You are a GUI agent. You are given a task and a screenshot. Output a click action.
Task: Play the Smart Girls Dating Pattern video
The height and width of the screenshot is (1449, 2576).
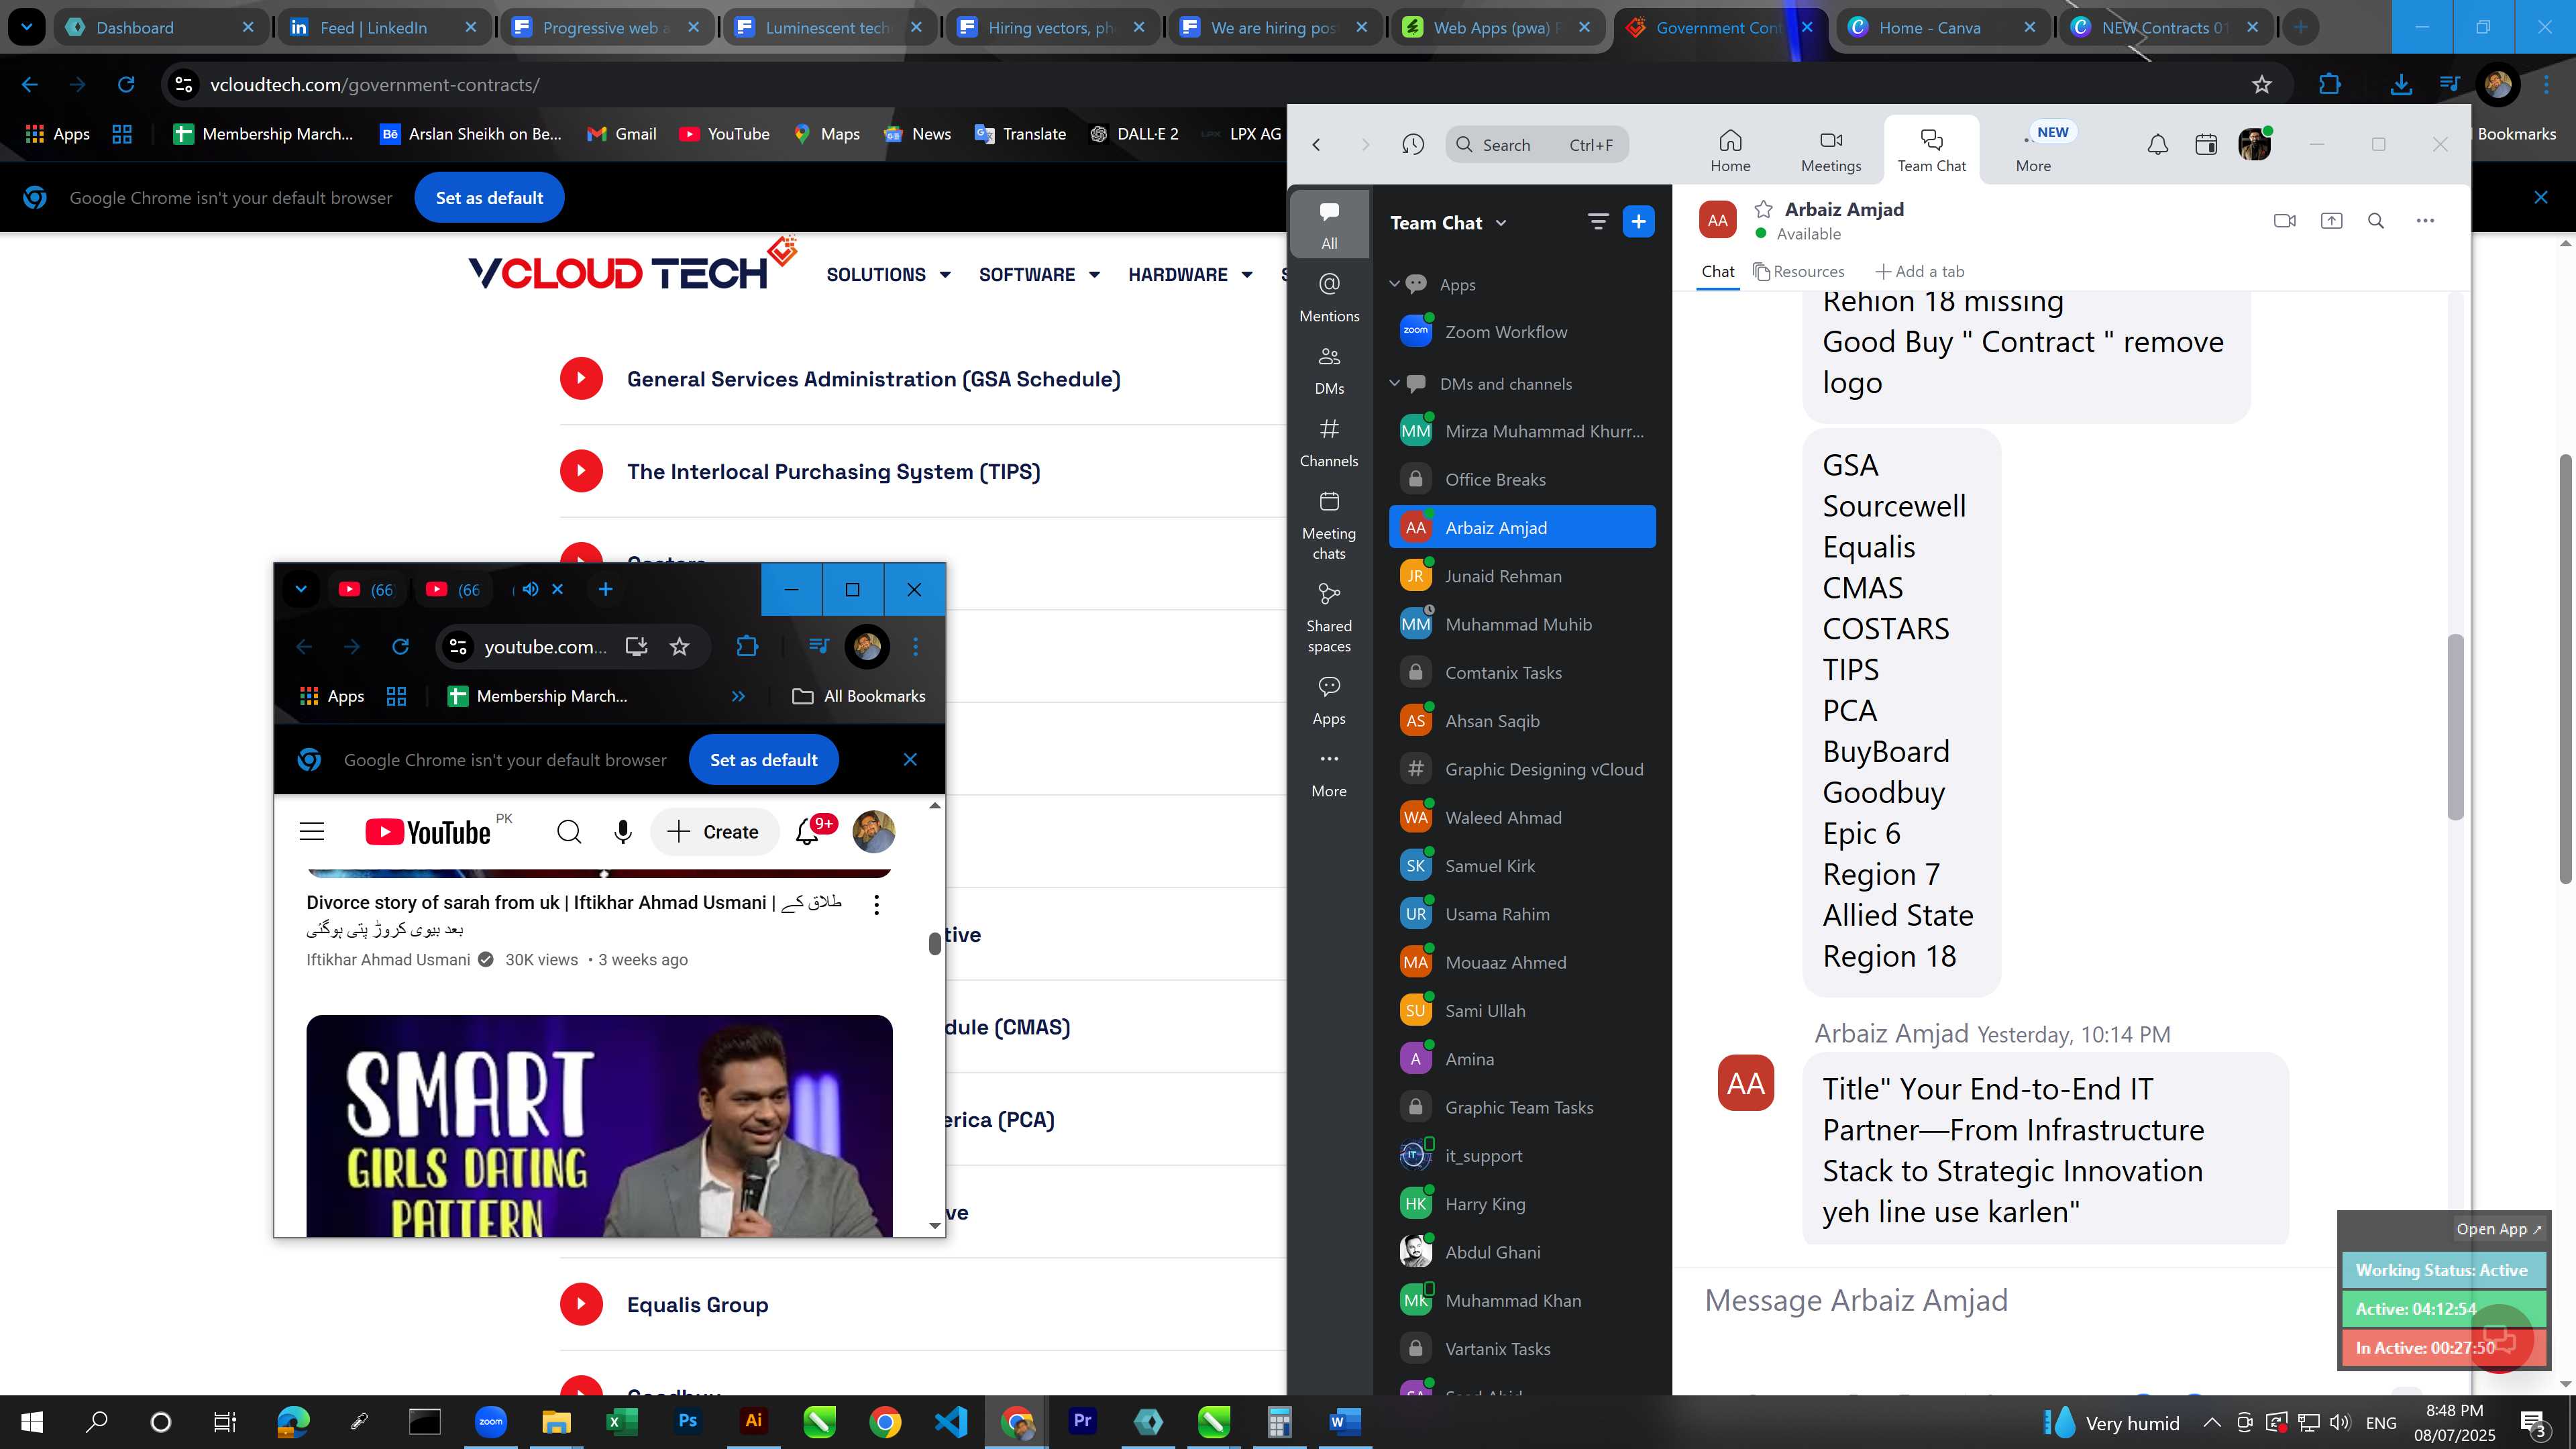599,1126
